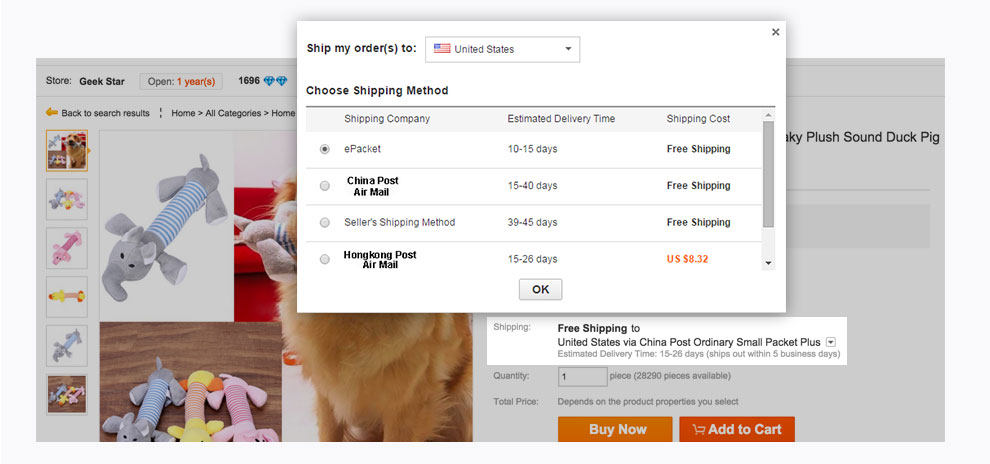Add item using Add to Cart button
The image size is (990, 464).
(736, 429)
